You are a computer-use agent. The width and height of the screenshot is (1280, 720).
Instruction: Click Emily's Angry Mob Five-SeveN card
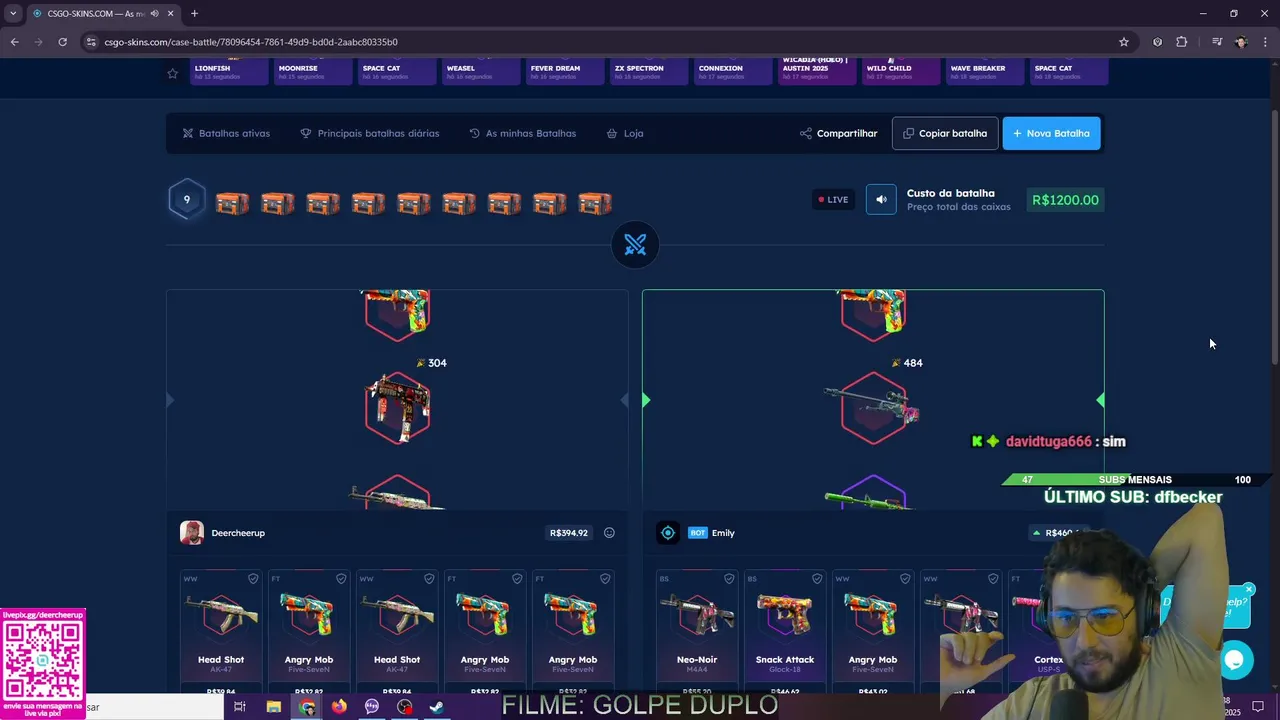873,630
